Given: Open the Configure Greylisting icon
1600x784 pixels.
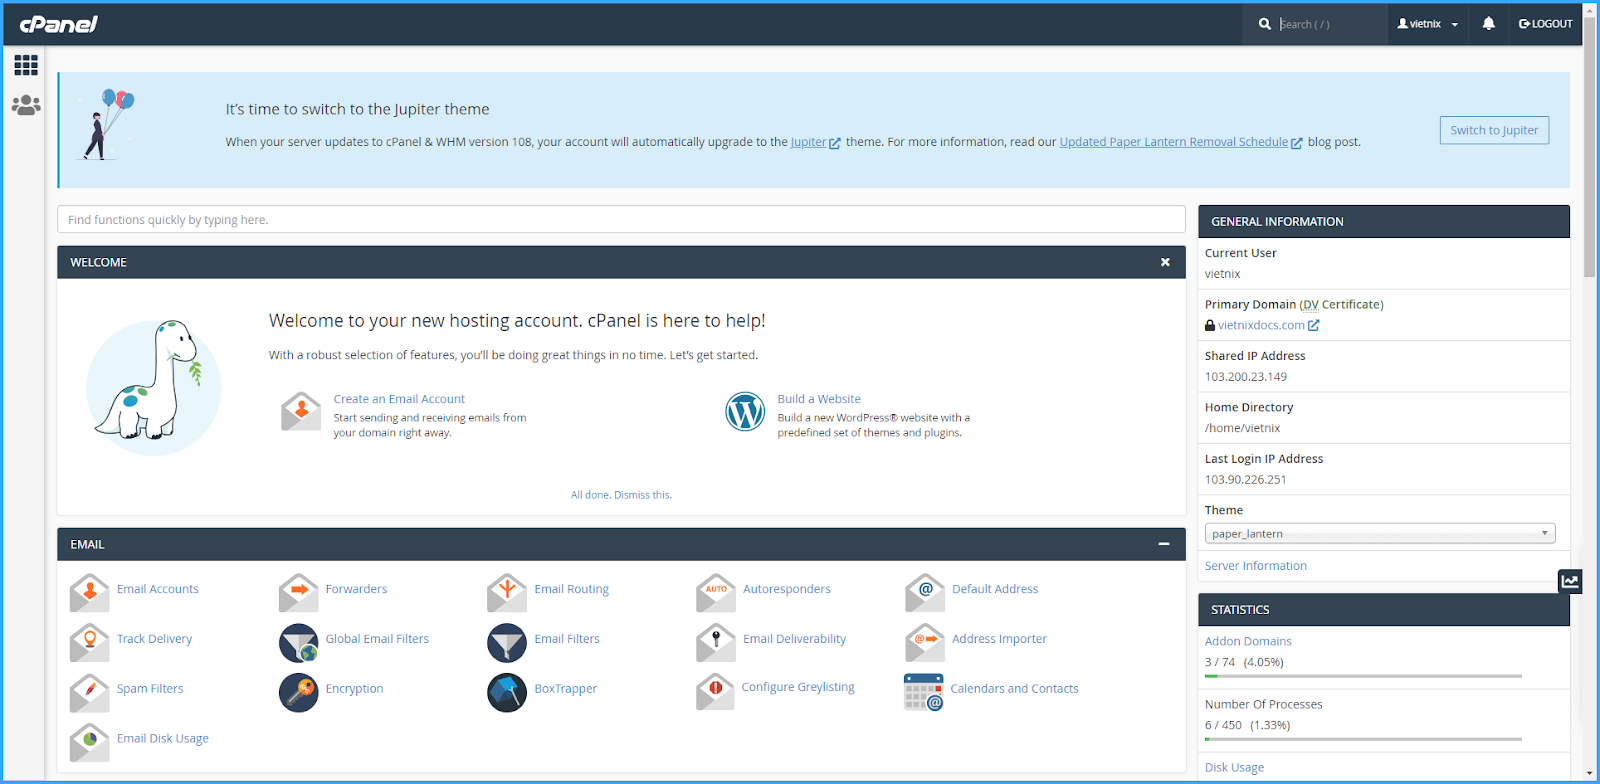Looking at the screenshot, I should point(716,691).
